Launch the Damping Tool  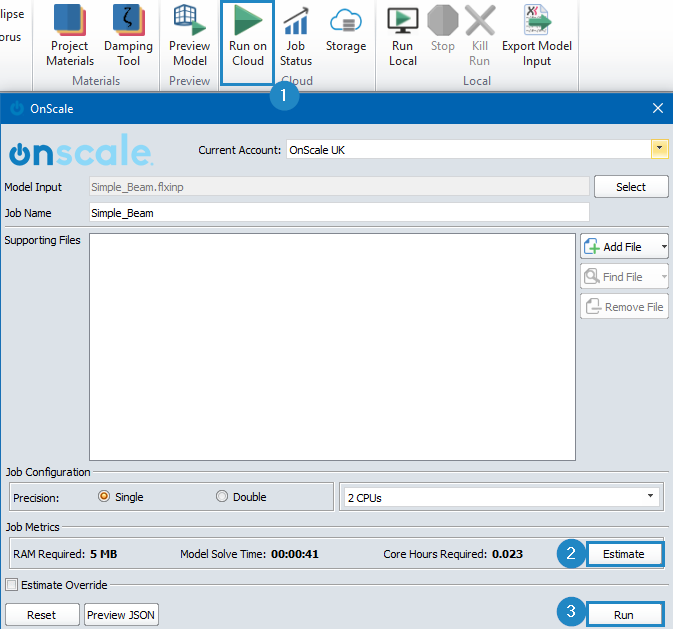128,36
